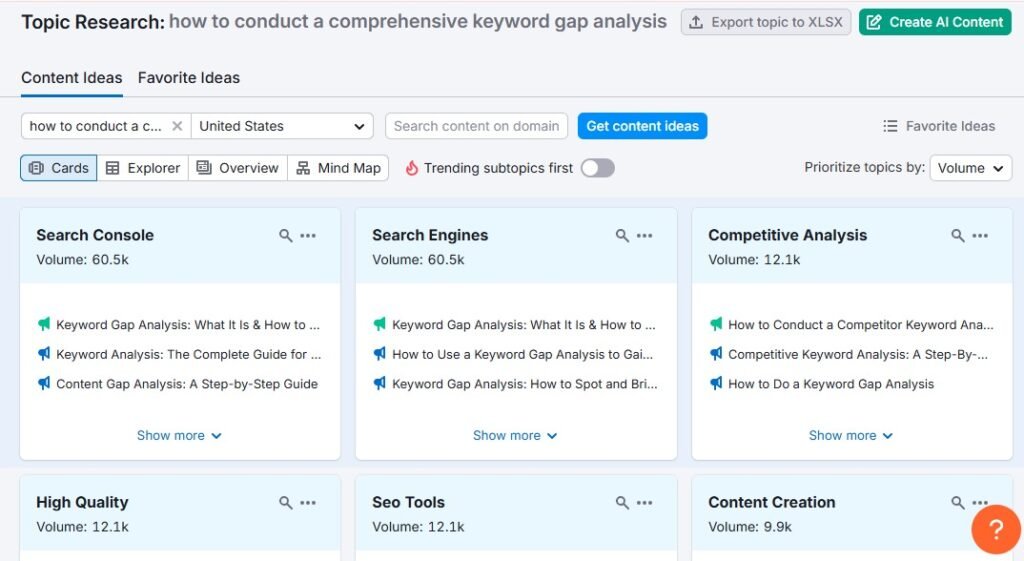The width and height of the screenshot is (1024, 561).
Task: Click 'Volume: 9.9k' on Content Creation card
Action: [x=750, y=526]
